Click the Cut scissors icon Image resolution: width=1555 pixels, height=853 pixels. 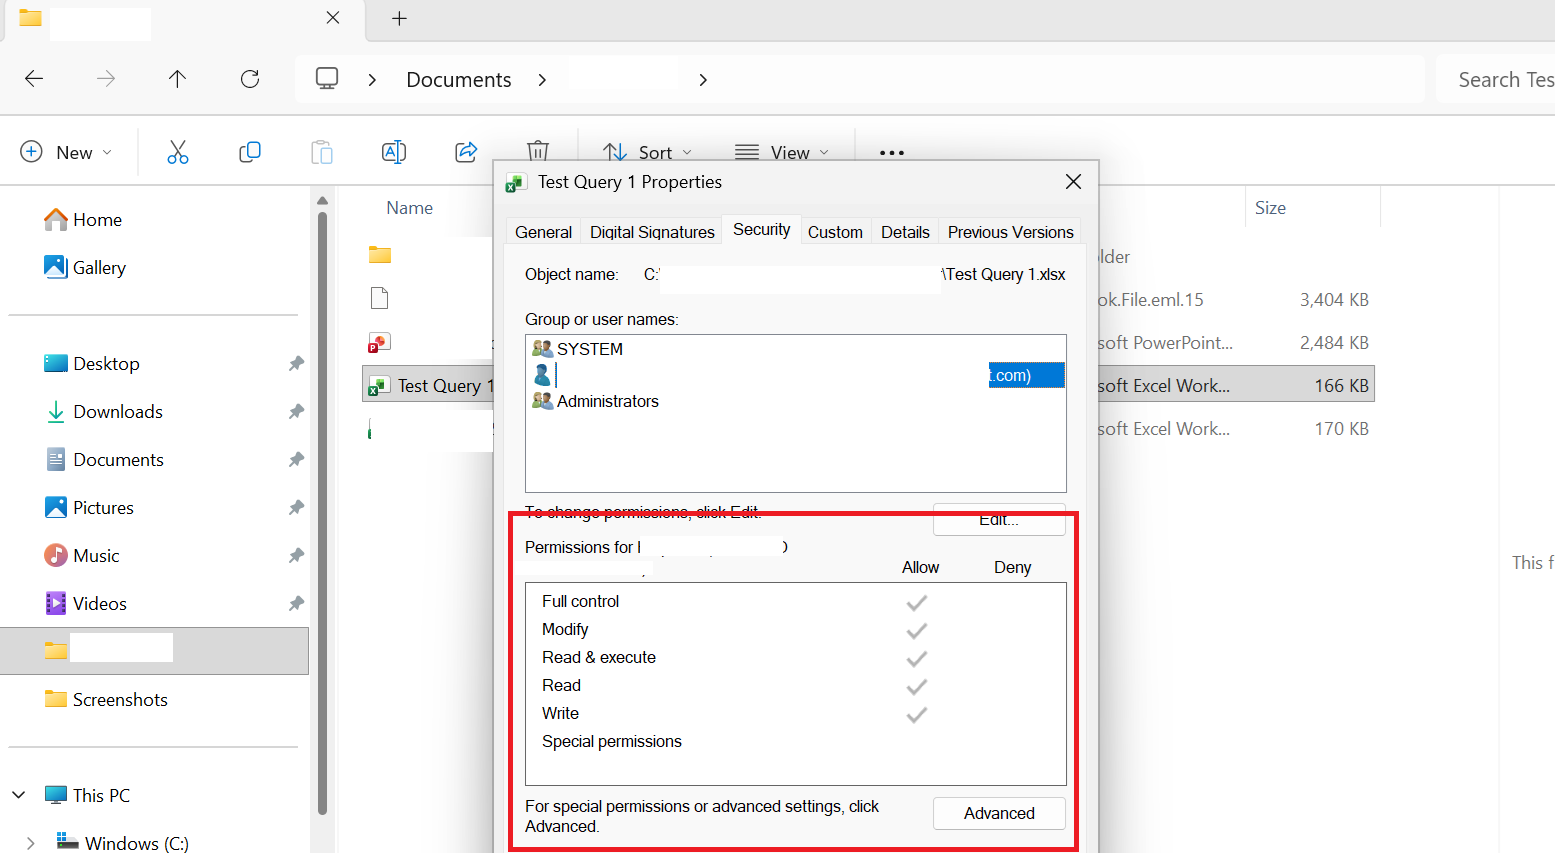point(178,152)
